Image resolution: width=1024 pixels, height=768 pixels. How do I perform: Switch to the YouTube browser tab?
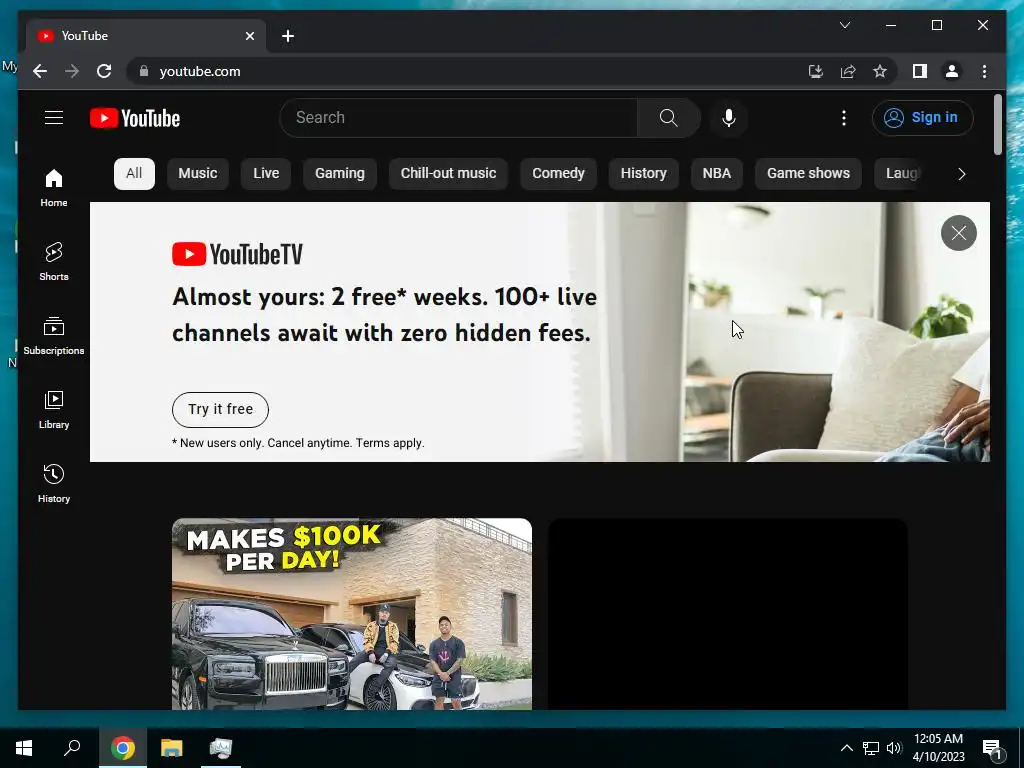pyautogui.click(x=145, y=36)
